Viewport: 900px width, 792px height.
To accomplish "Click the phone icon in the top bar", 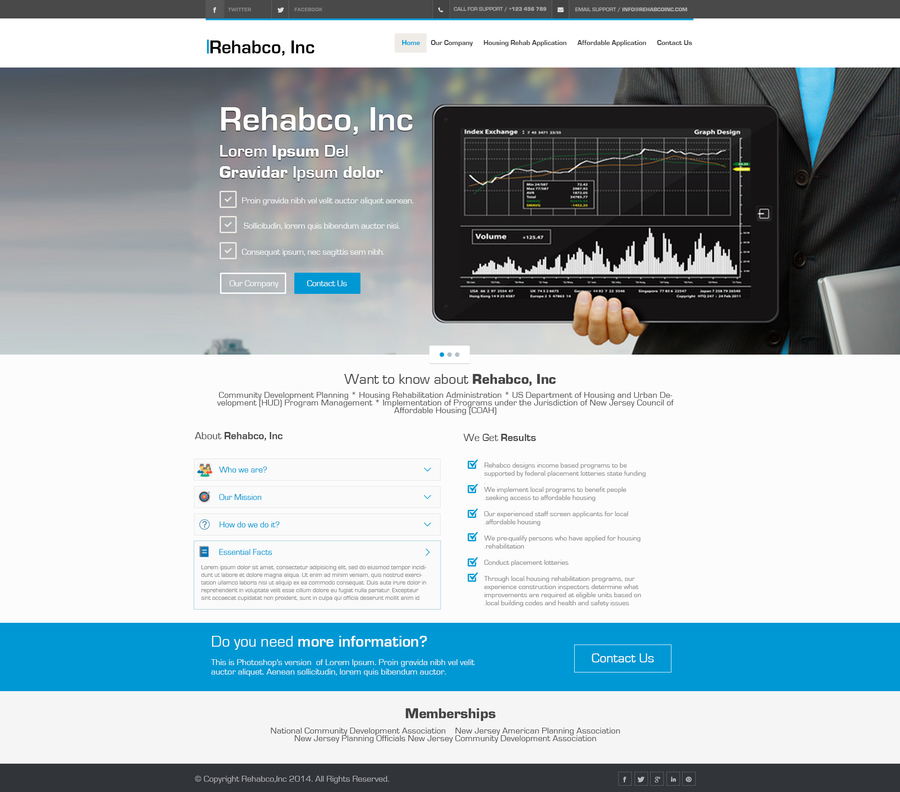I will click(x=442, y=9).
